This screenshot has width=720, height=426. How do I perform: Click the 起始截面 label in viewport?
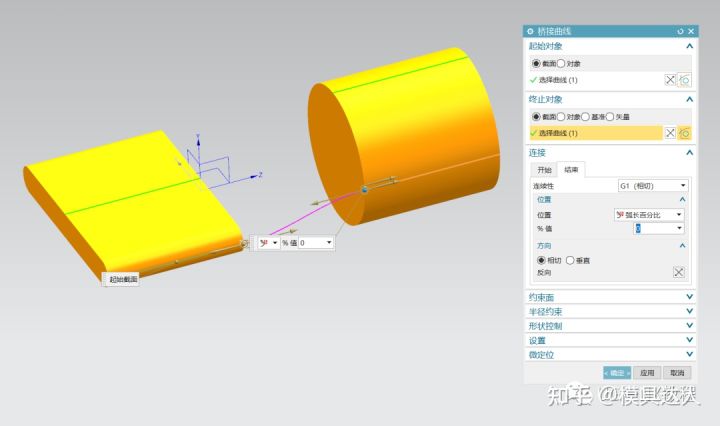coord(122,279)
